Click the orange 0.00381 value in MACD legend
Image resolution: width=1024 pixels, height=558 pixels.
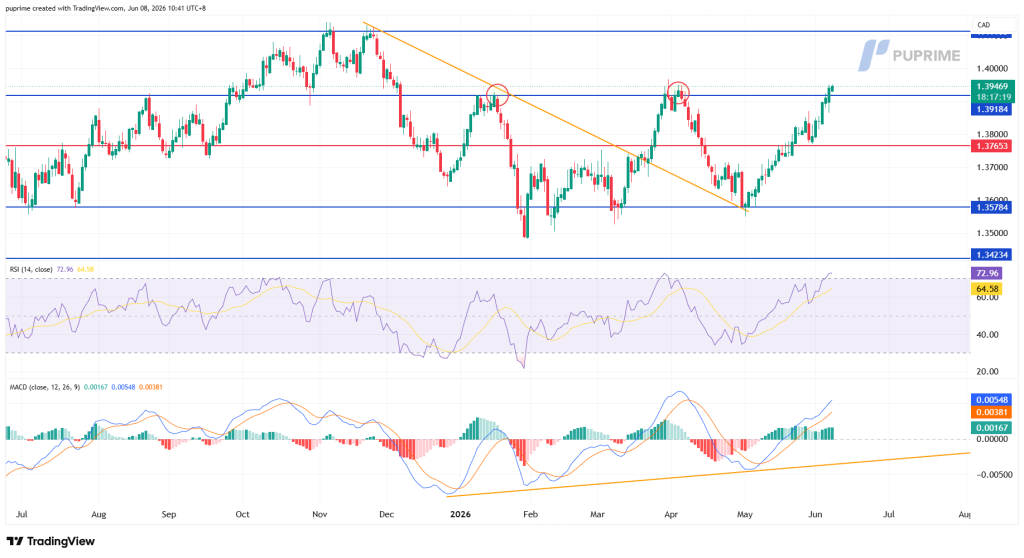(150, 387)
